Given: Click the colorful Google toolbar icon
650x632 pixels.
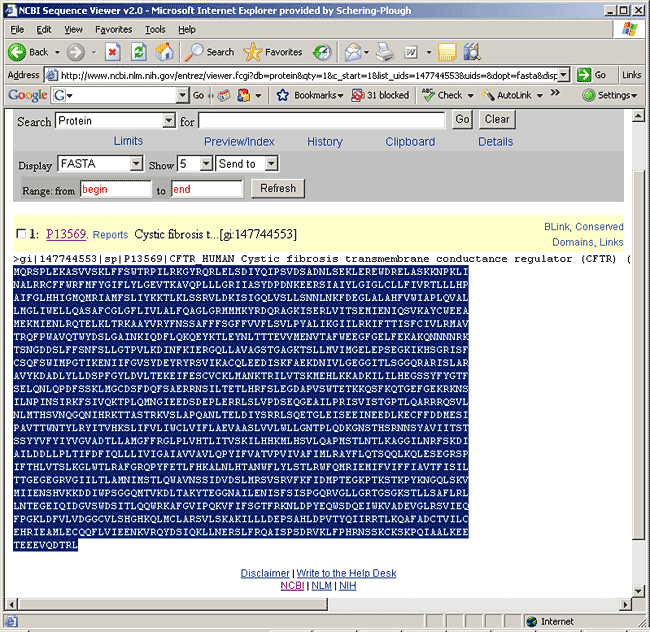Looking at the screenshot, I should click(243, 96).
